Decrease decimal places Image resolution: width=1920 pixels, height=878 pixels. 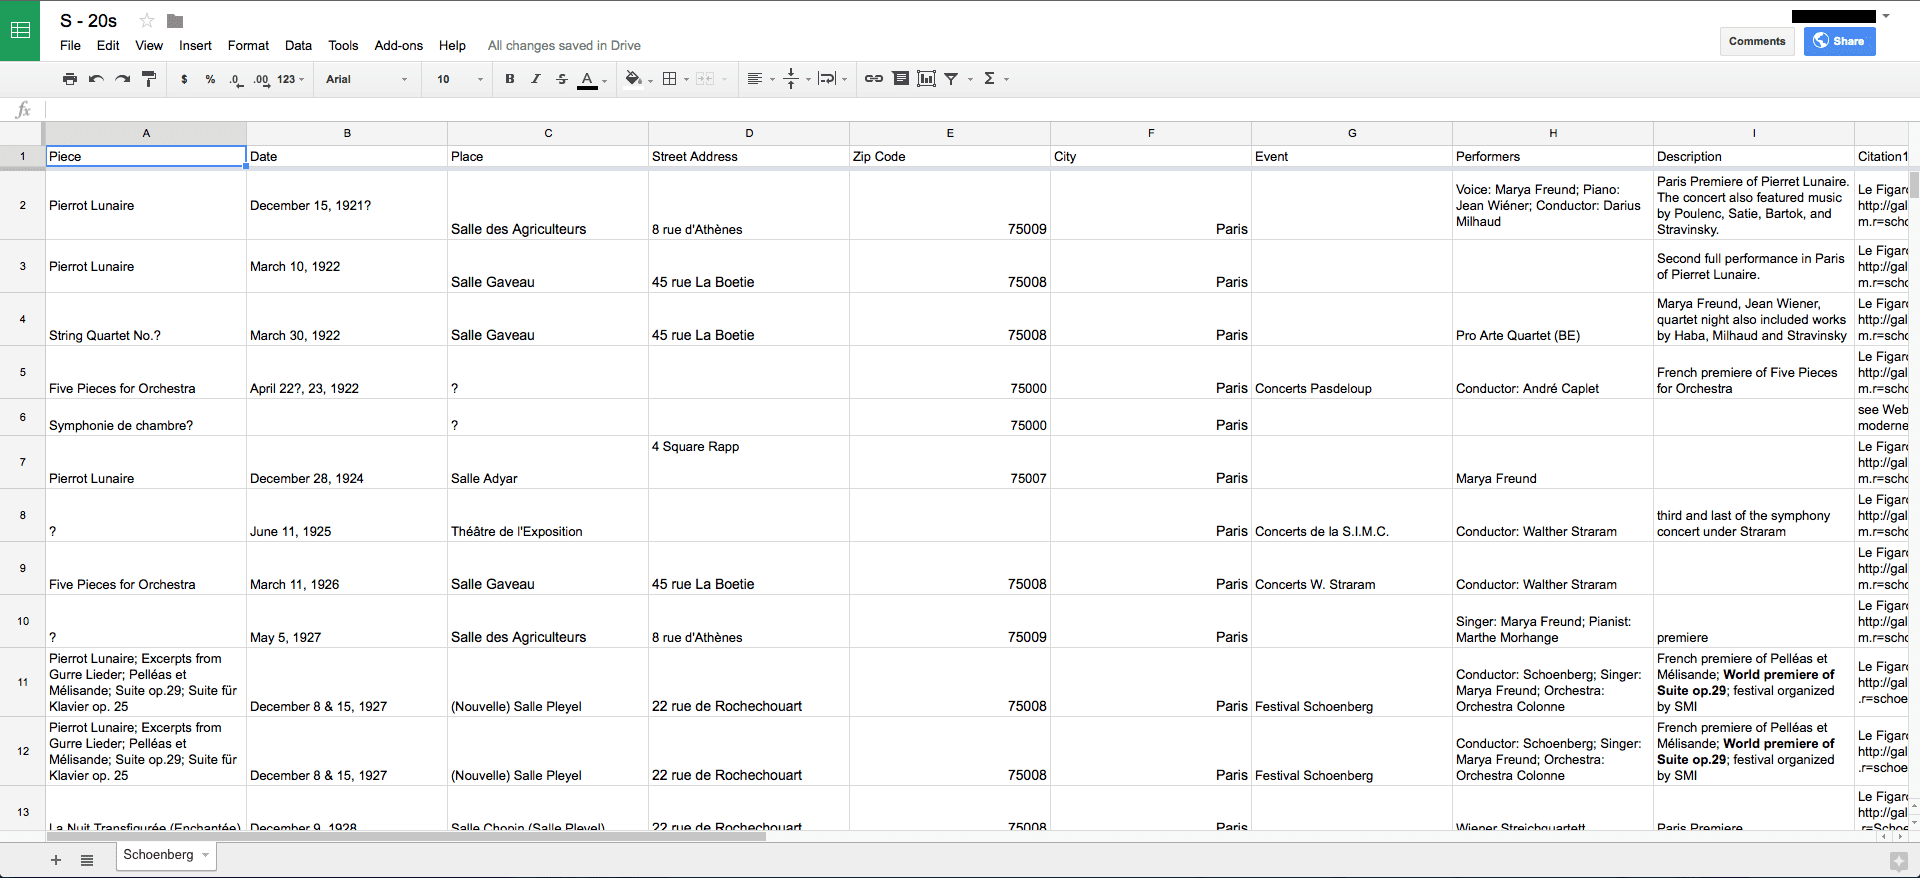236,79
